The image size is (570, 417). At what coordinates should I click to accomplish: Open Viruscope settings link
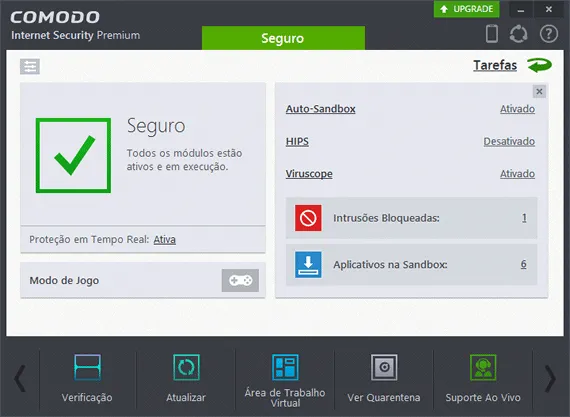309,174
